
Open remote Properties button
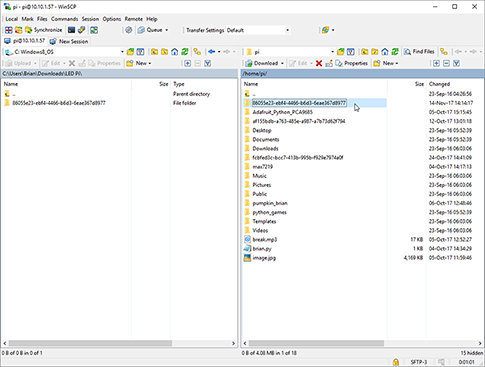point(352,63)
